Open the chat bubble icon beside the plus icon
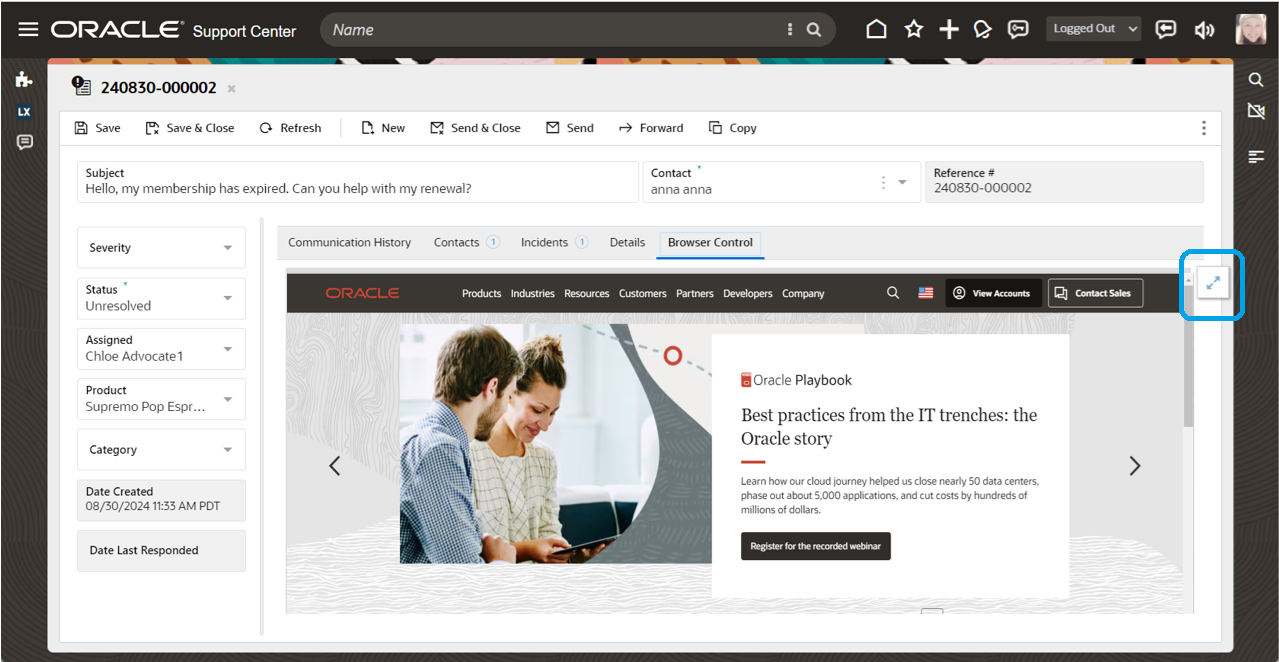 pyautogui.click(x=983, y=29)
